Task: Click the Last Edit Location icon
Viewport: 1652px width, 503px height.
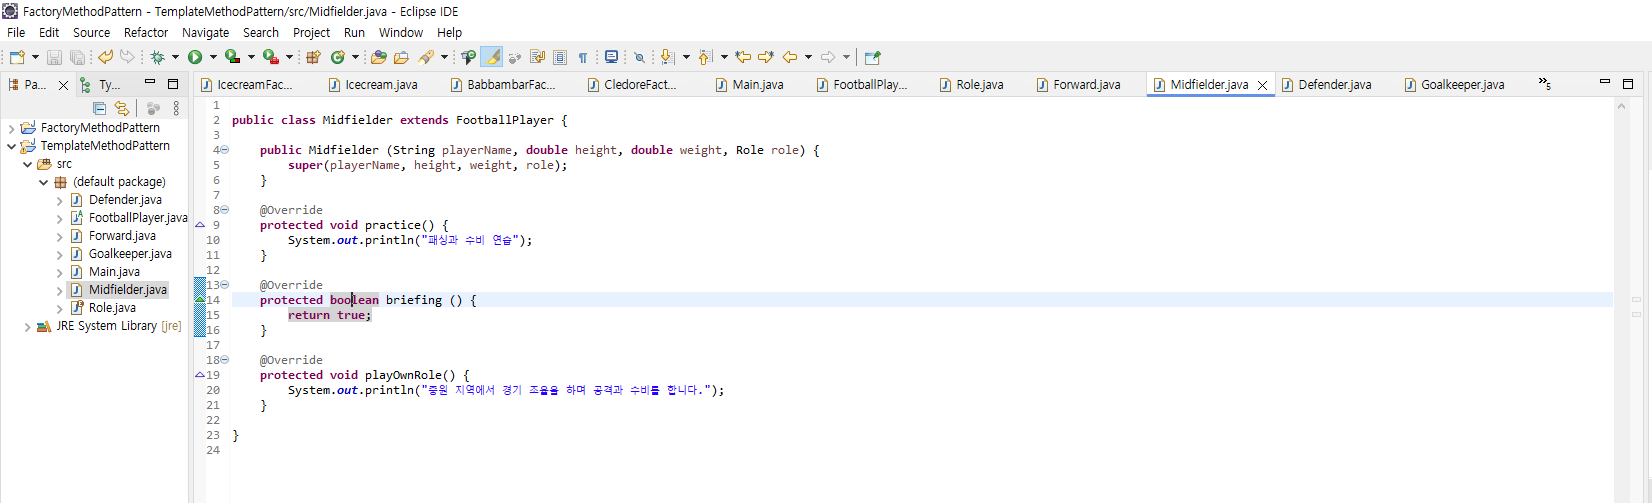Action: click(743, 57)
